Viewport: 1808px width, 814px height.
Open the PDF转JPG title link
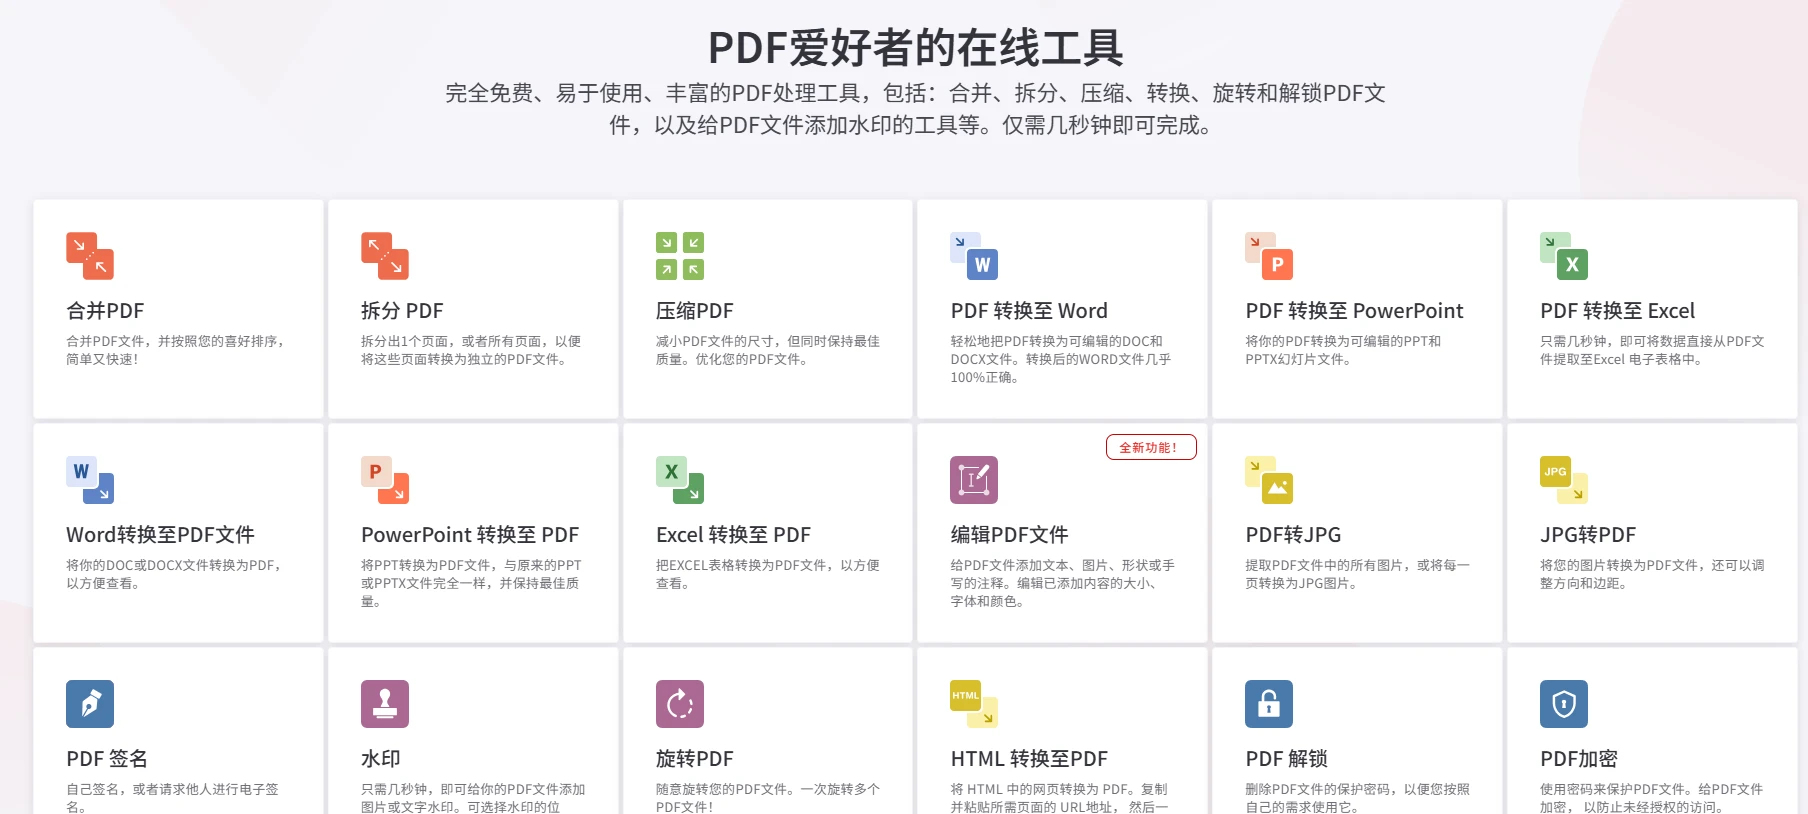[1293, 535]
